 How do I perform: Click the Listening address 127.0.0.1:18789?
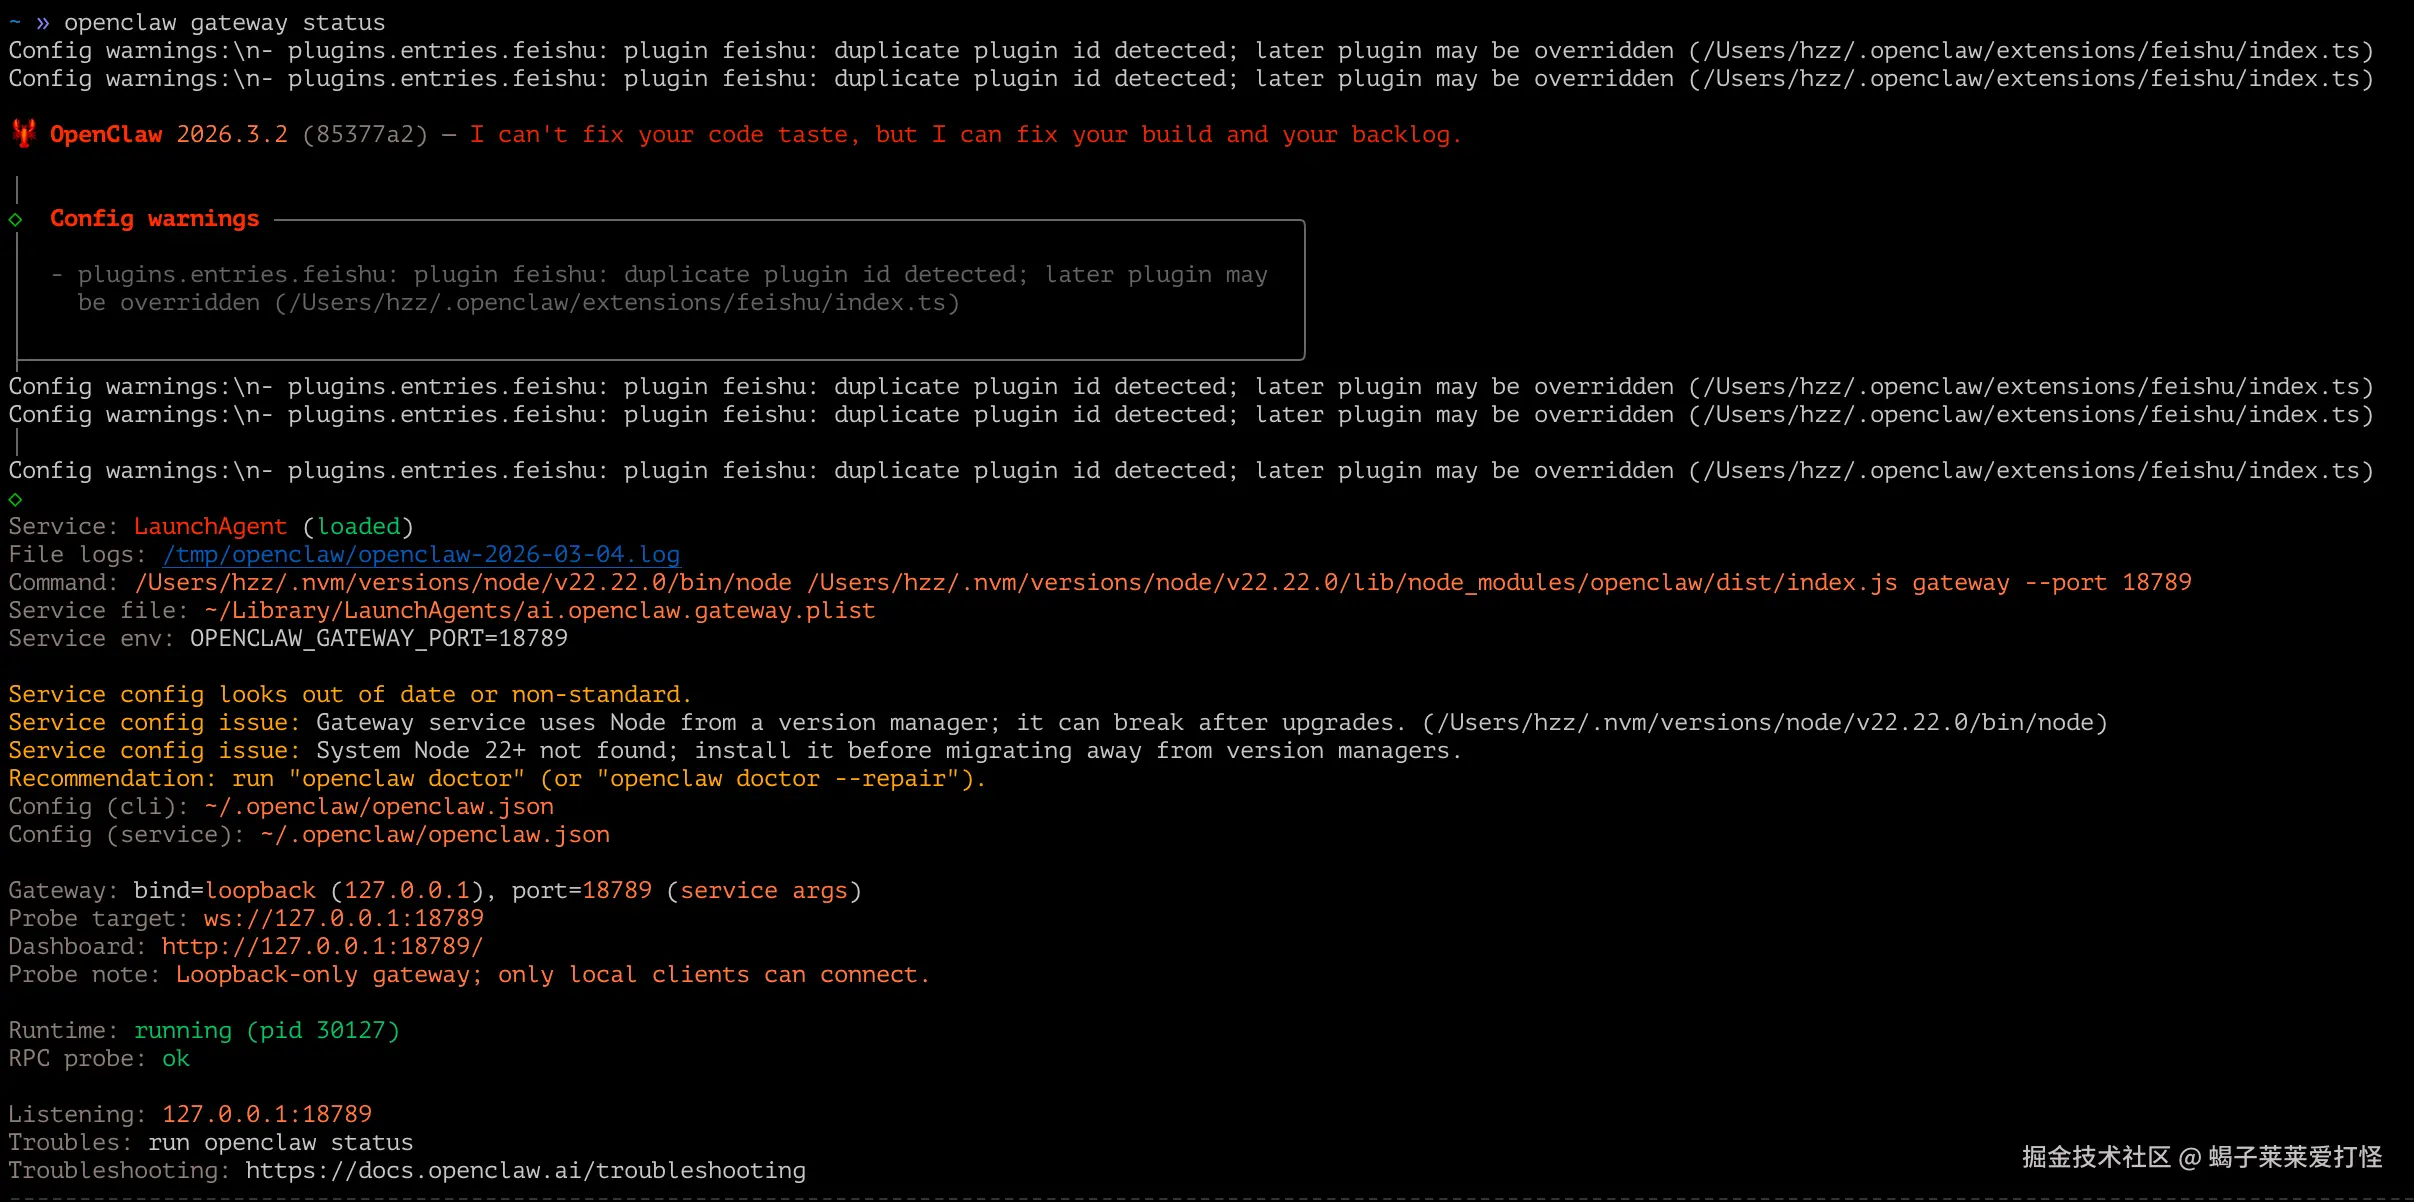pyautogui.click(x=267, y=1114)
